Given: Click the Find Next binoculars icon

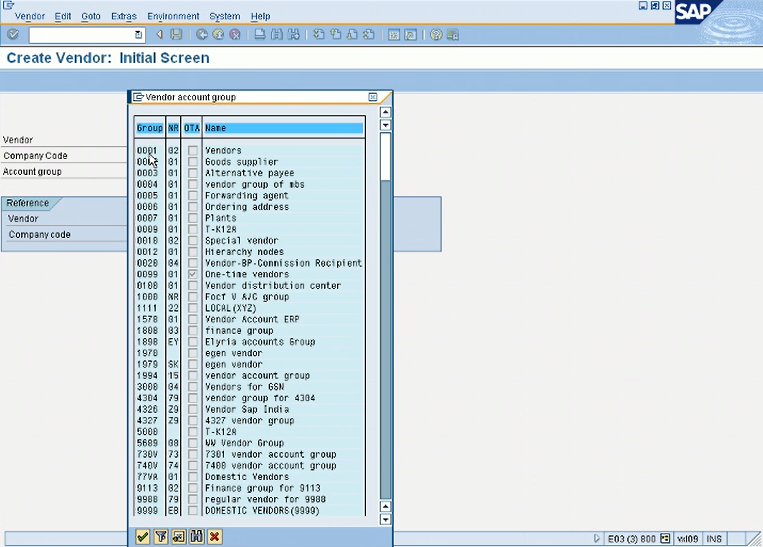Looking at the screenshot, I should pyautogui.click(x=293, y=35).
